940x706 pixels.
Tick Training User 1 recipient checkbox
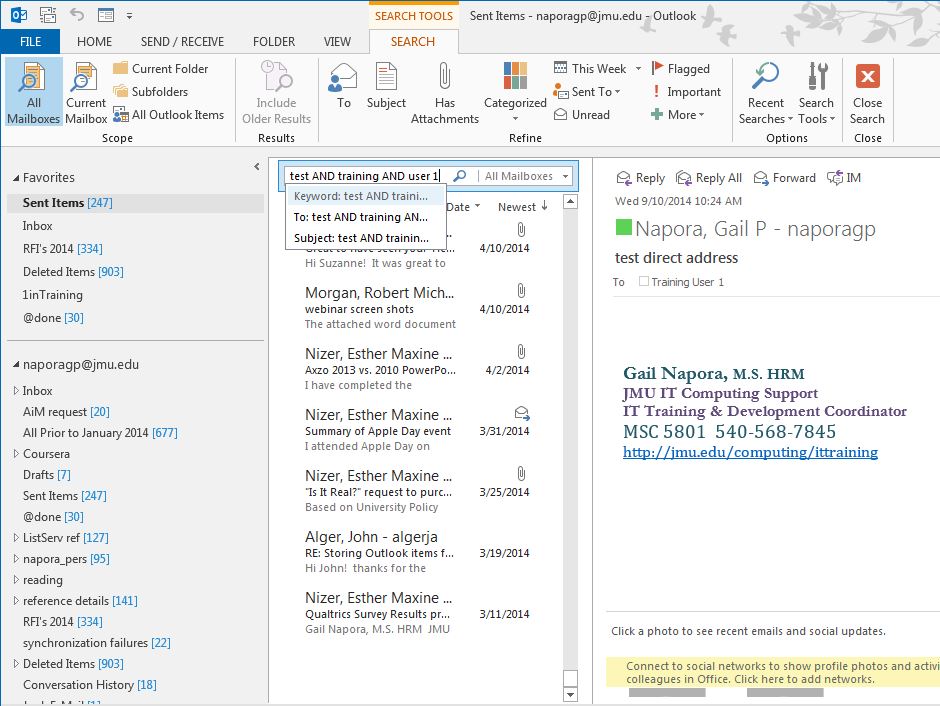pos(644,281)
